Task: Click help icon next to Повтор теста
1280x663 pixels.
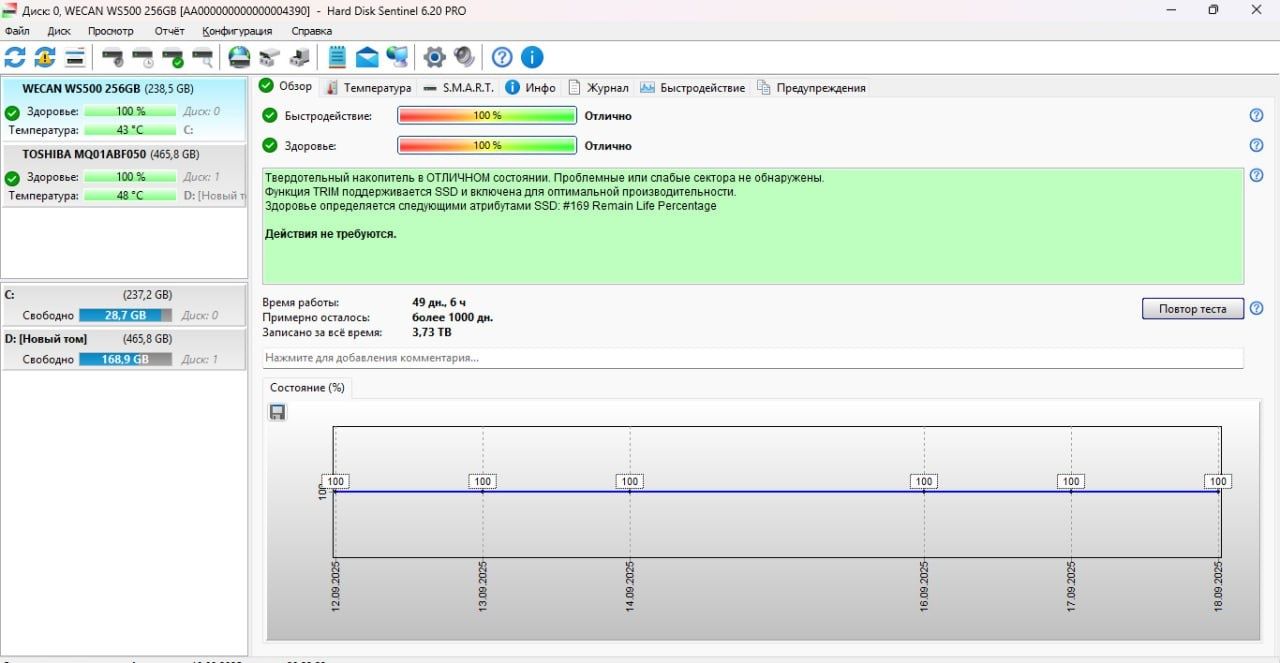Action: pyautogui.click(x=1257, y=308)
